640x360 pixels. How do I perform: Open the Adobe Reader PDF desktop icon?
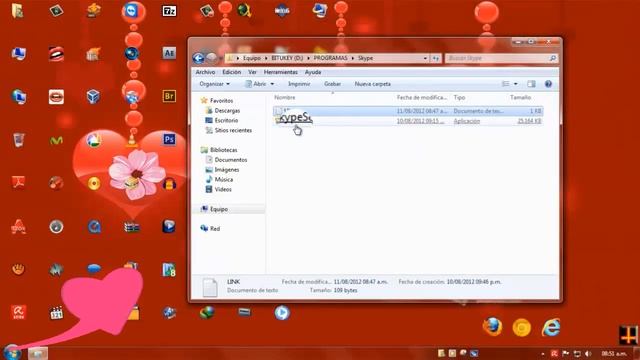pos(18,182)
